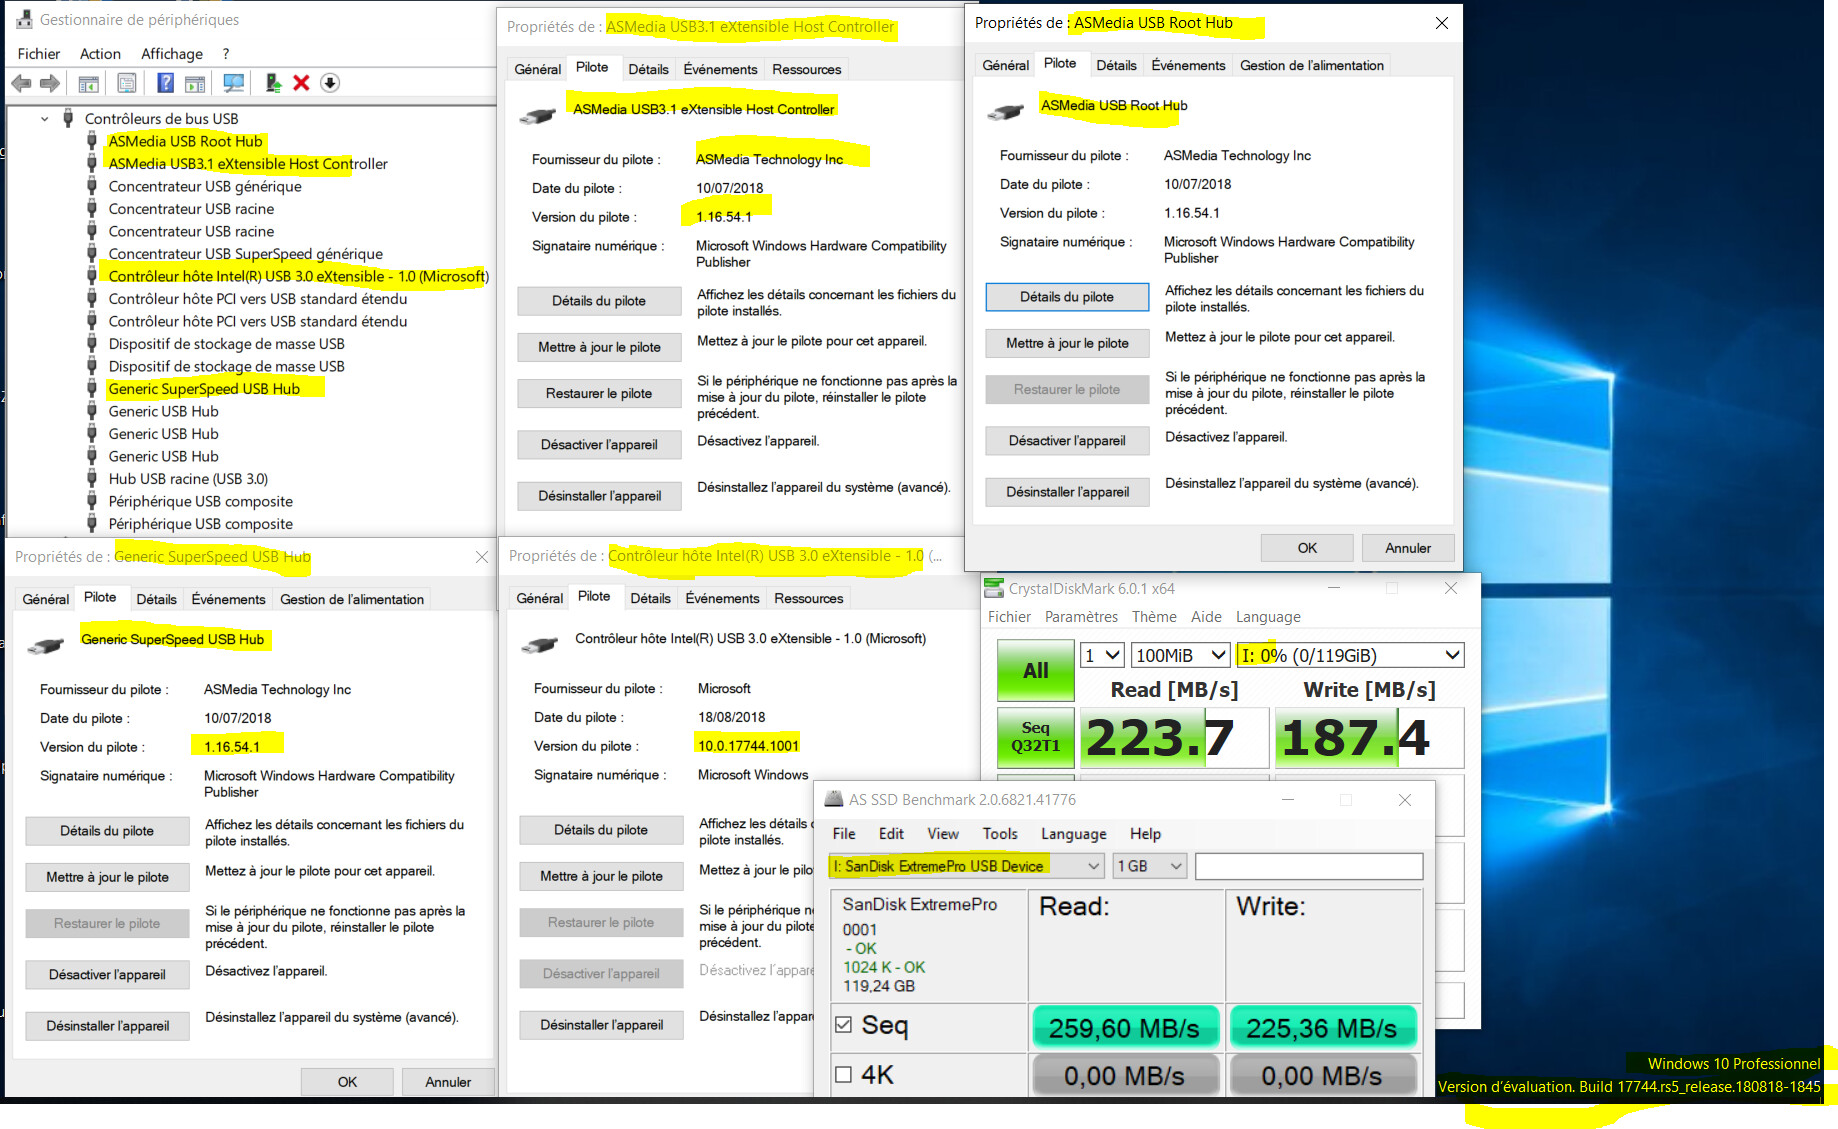Image resolution: width=1838 pixels, height=1129 pixels.
Task: Click Annuler in Generic SuperSpeed USB Hub dialog
Action: pos(448,1082)
